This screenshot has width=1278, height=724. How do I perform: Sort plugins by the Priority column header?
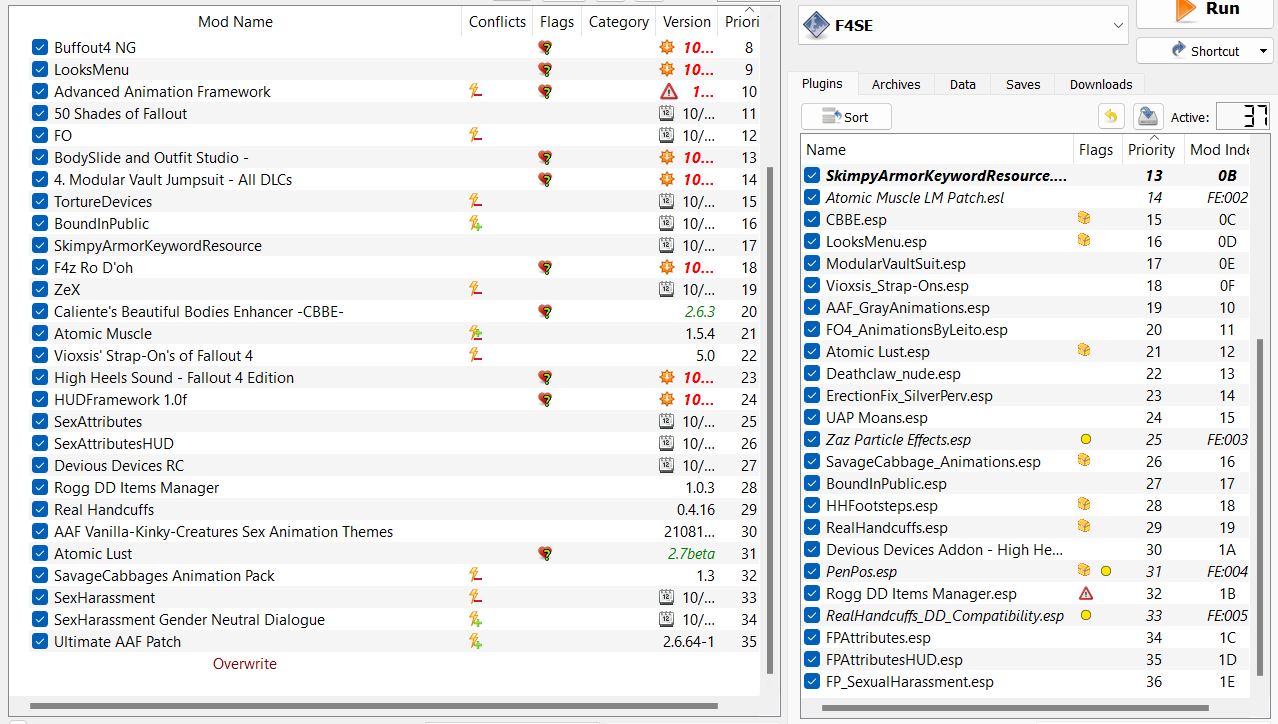click(1151, 149)
